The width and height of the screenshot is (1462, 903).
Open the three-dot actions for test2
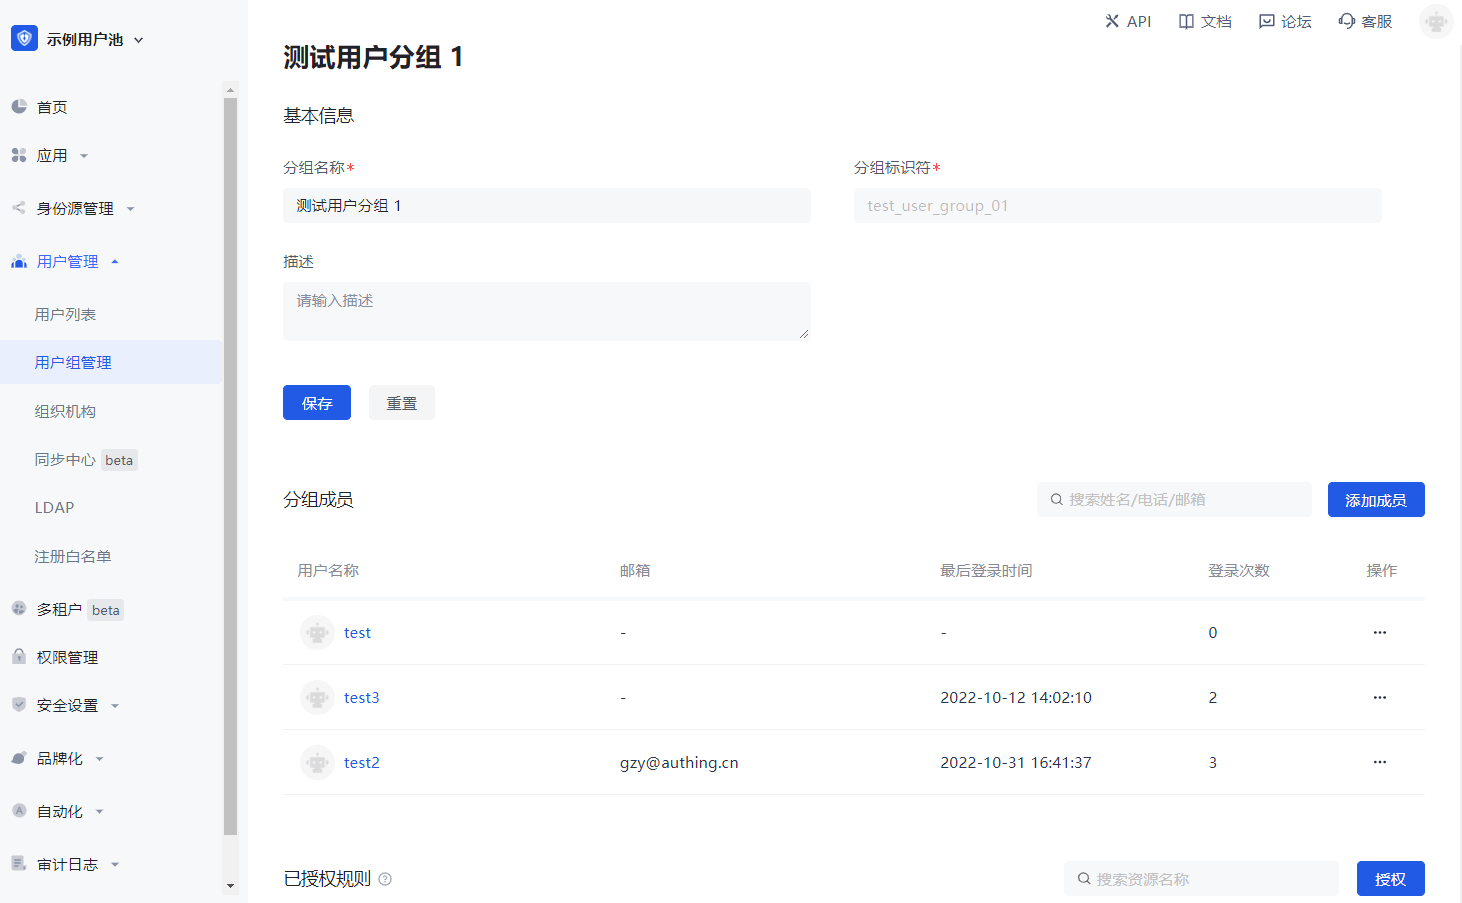(x=1380, y=762)
